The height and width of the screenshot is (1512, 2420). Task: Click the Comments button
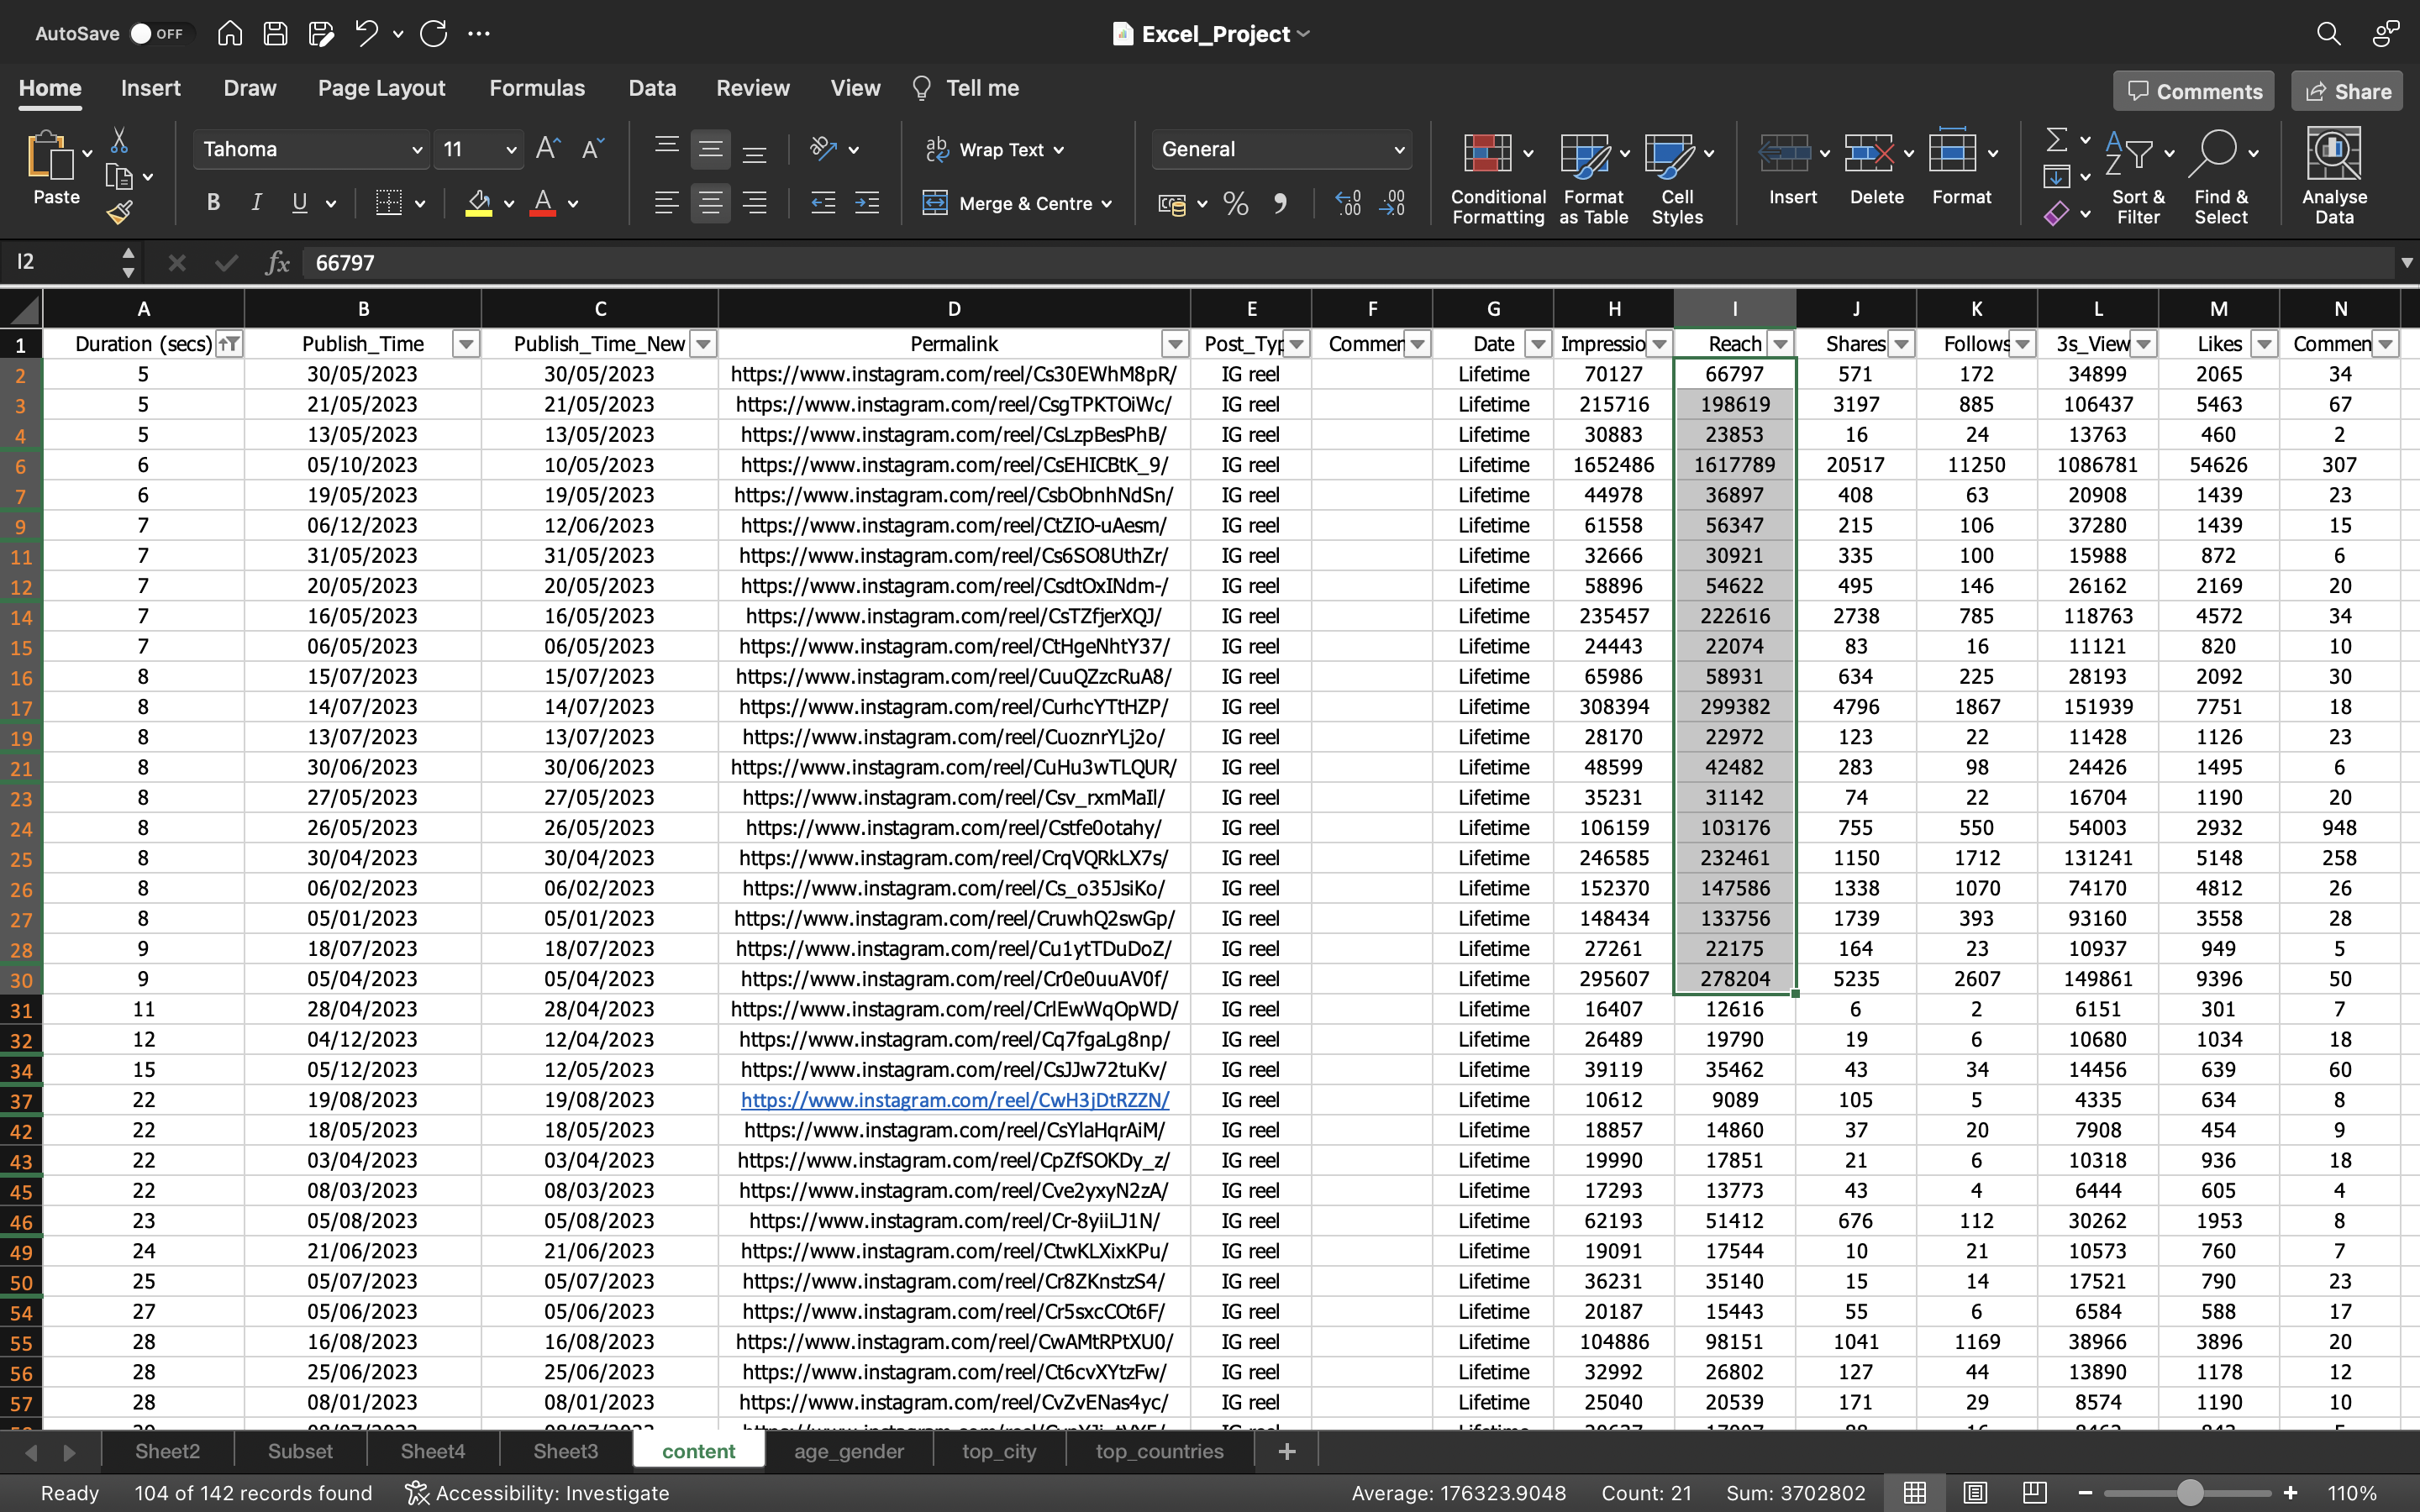coord(2194,91)
